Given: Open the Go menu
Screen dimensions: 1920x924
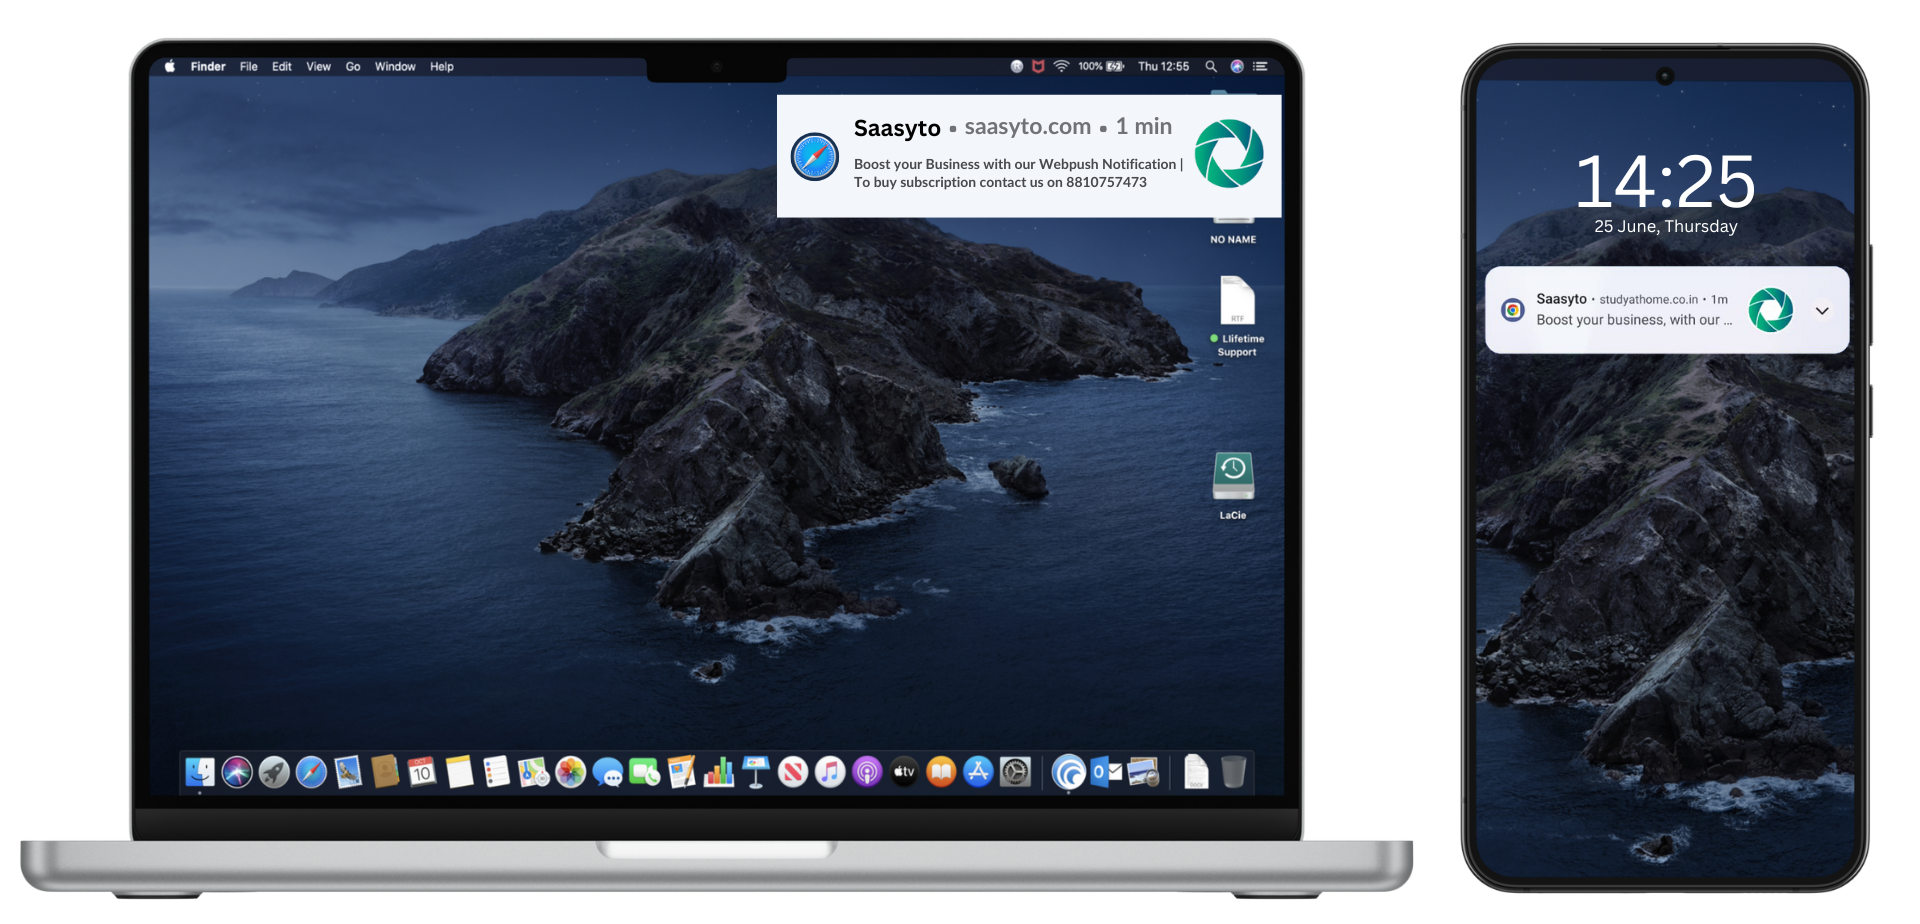Looking at the screenshot, I should pos(353,66).
